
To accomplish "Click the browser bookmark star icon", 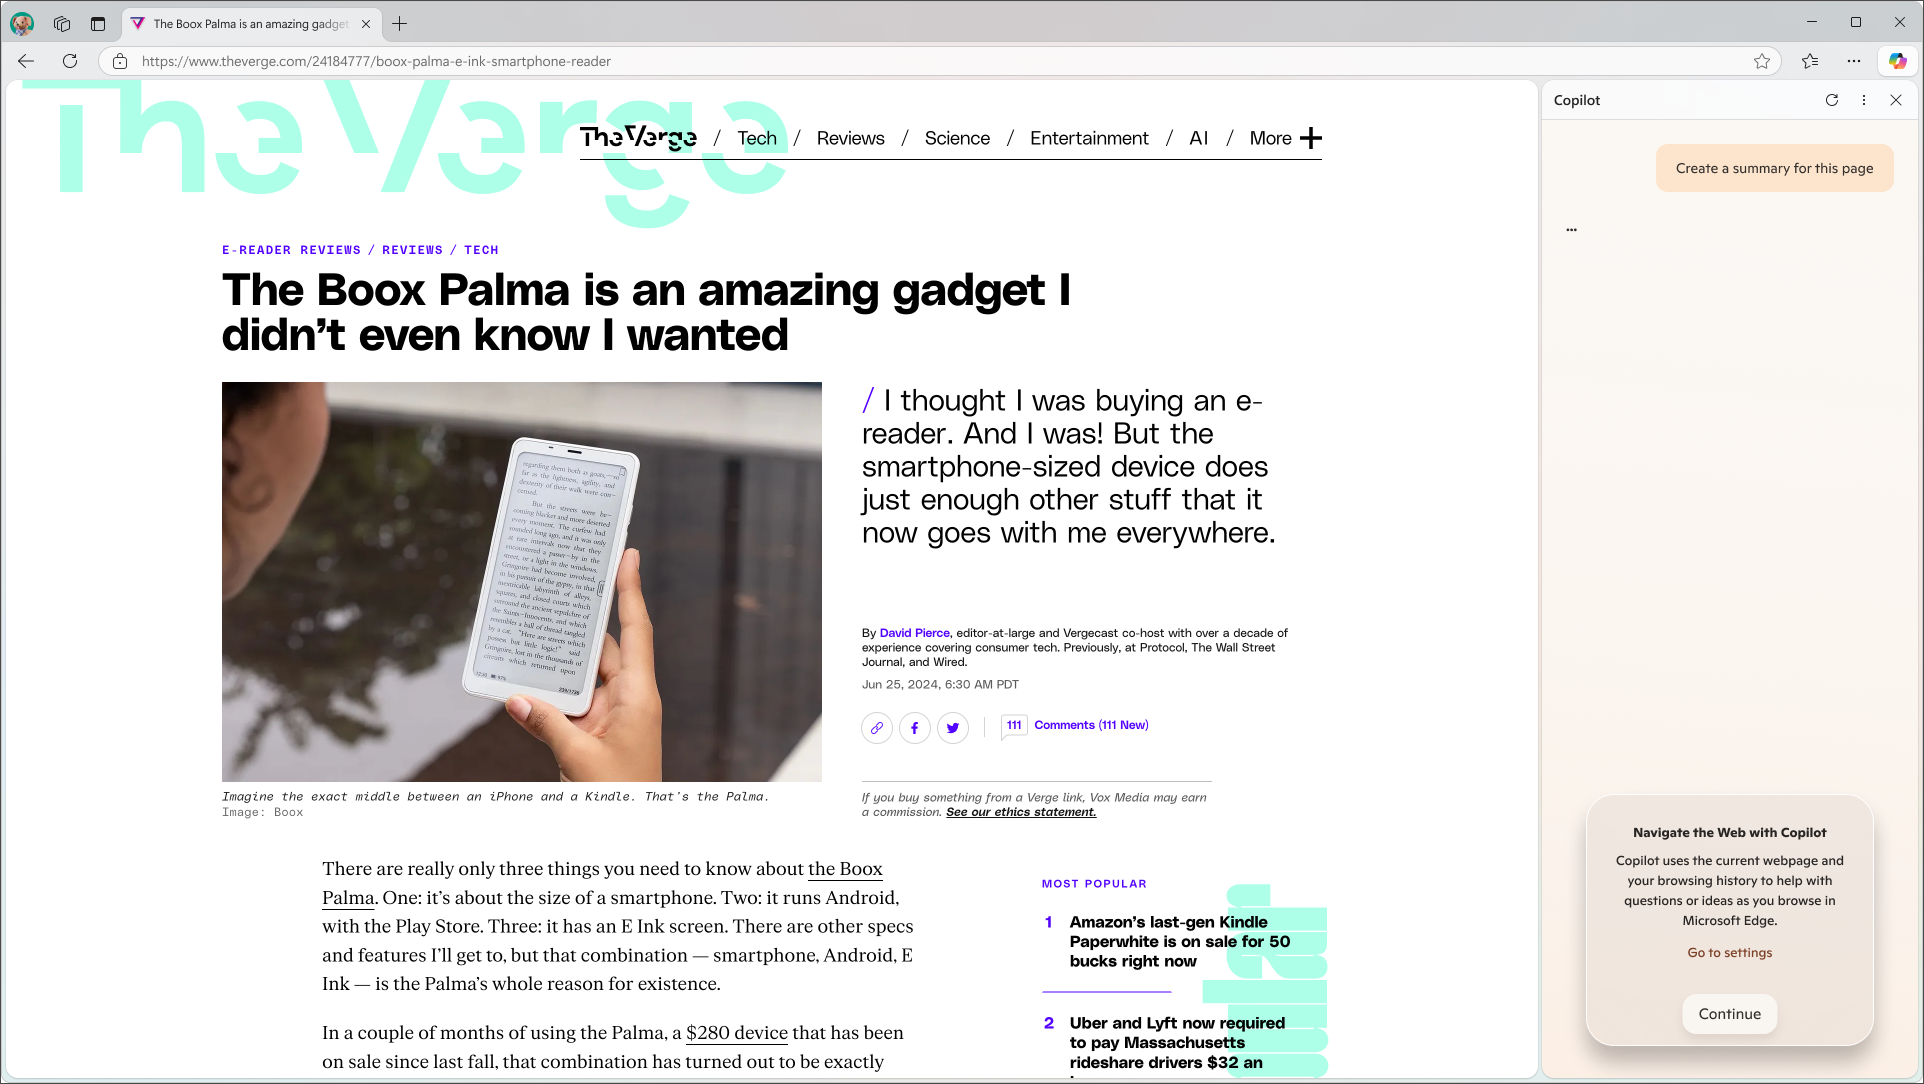I will [1763, 61].
